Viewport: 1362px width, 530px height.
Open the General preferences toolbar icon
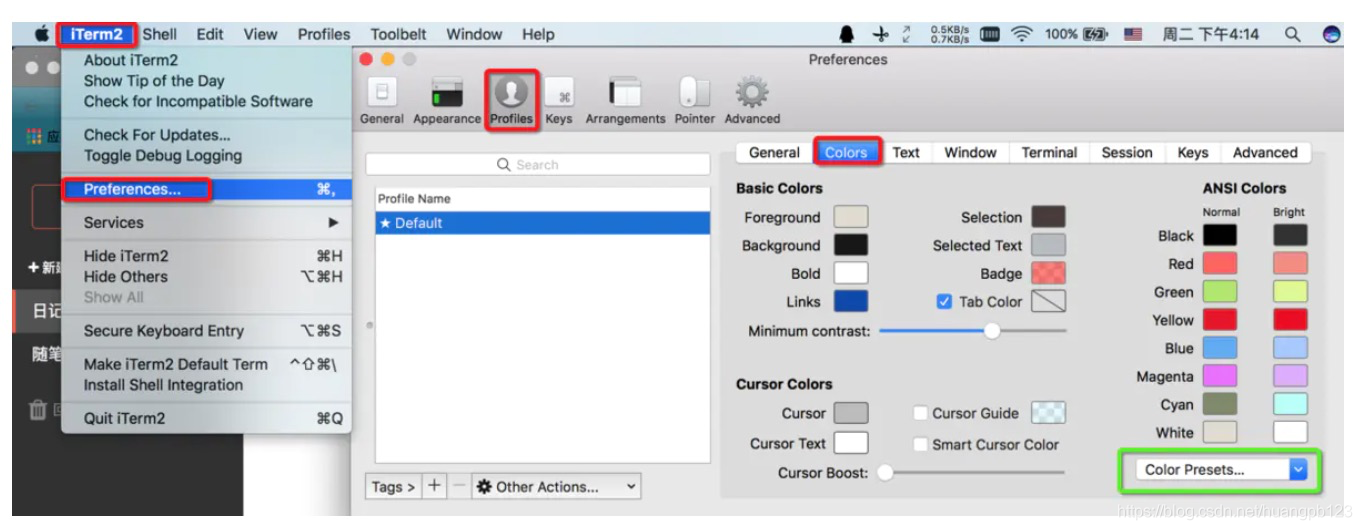tap(382, 102)
